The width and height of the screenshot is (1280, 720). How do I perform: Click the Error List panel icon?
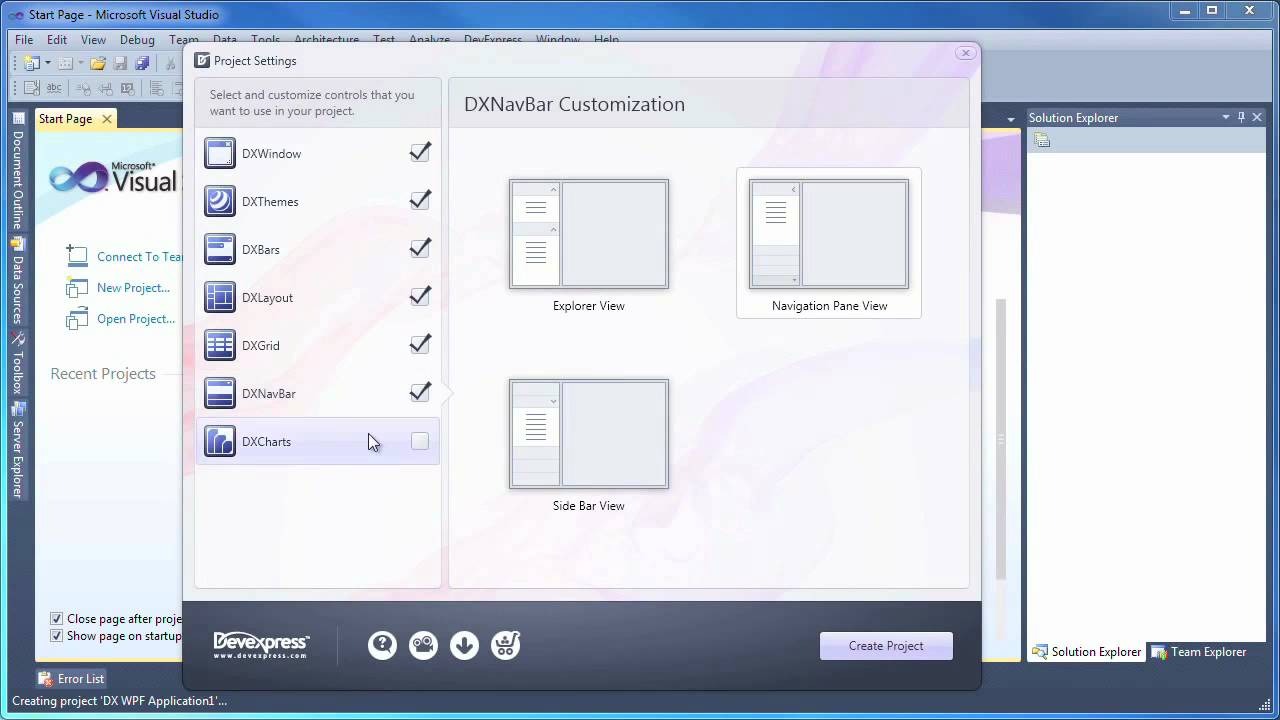[44, 678]
